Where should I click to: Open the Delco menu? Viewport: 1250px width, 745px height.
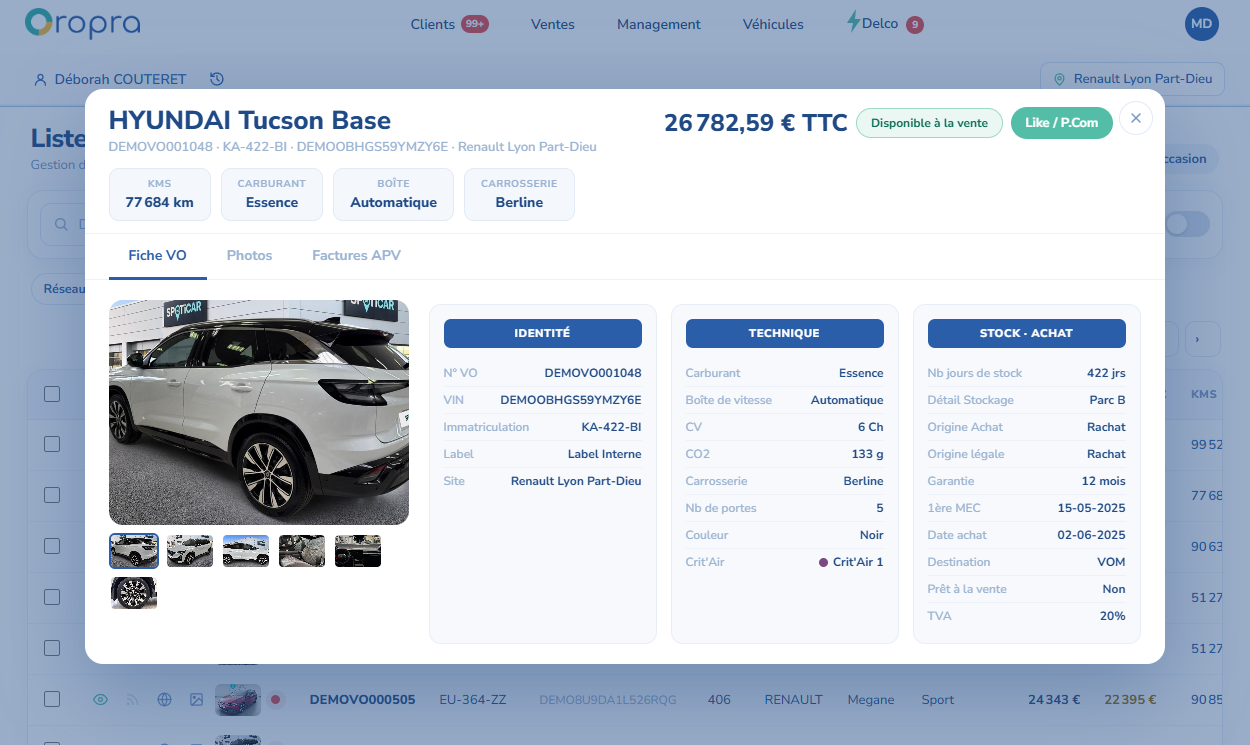(x=880, y=23)
